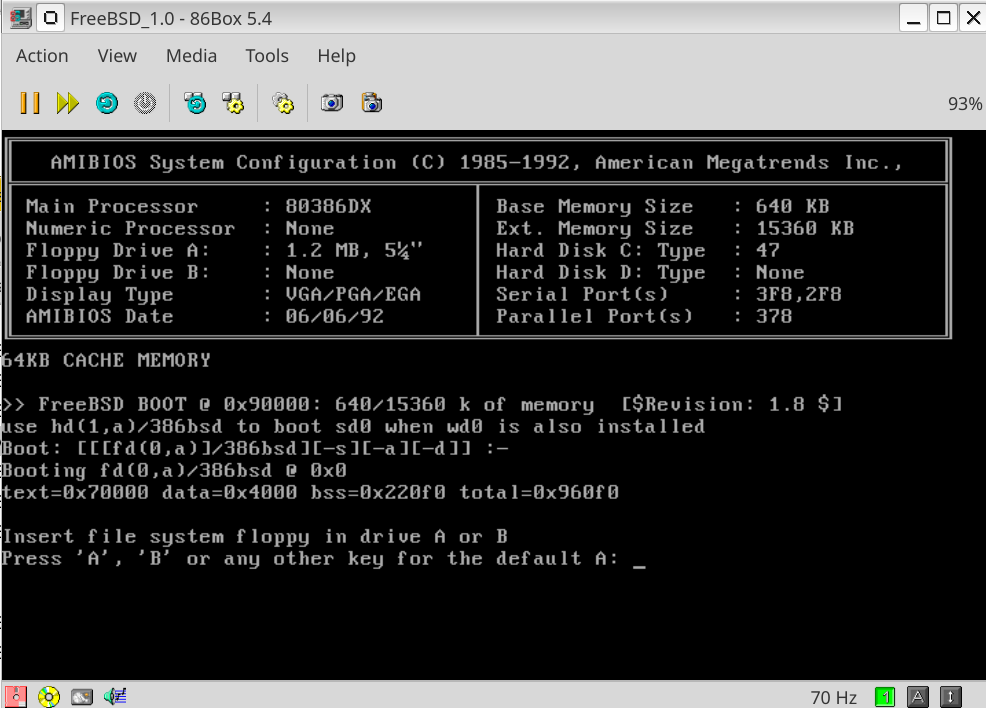Open the Action menu
Screen dimensions: 986x708
[x=42, y=56]
